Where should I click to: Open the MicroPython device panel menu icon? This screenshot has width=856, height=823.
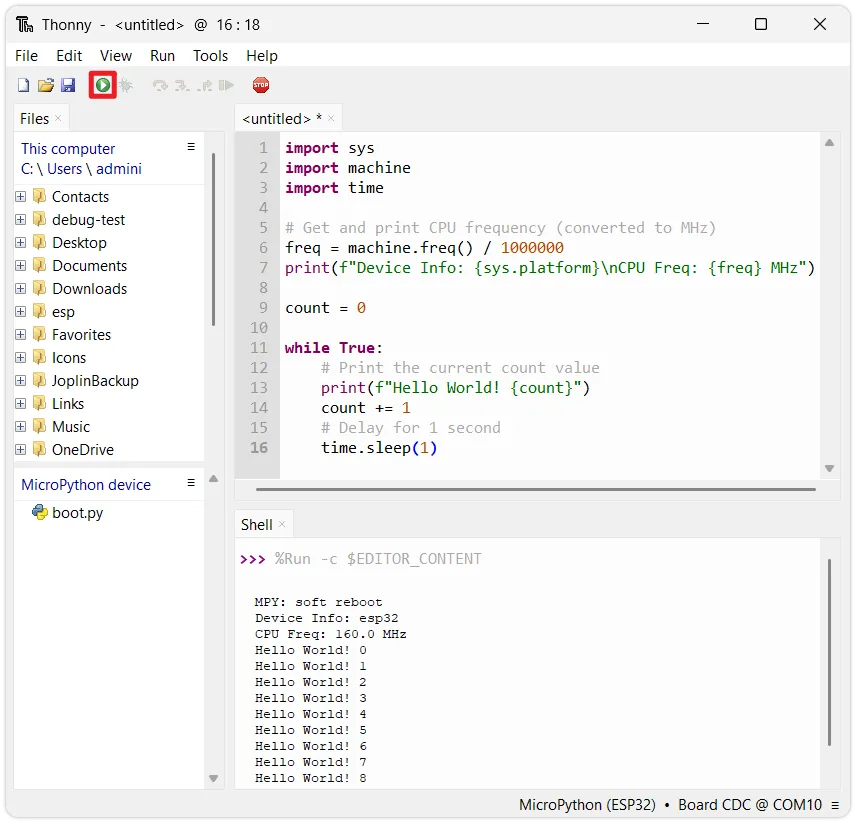[191, 483]
